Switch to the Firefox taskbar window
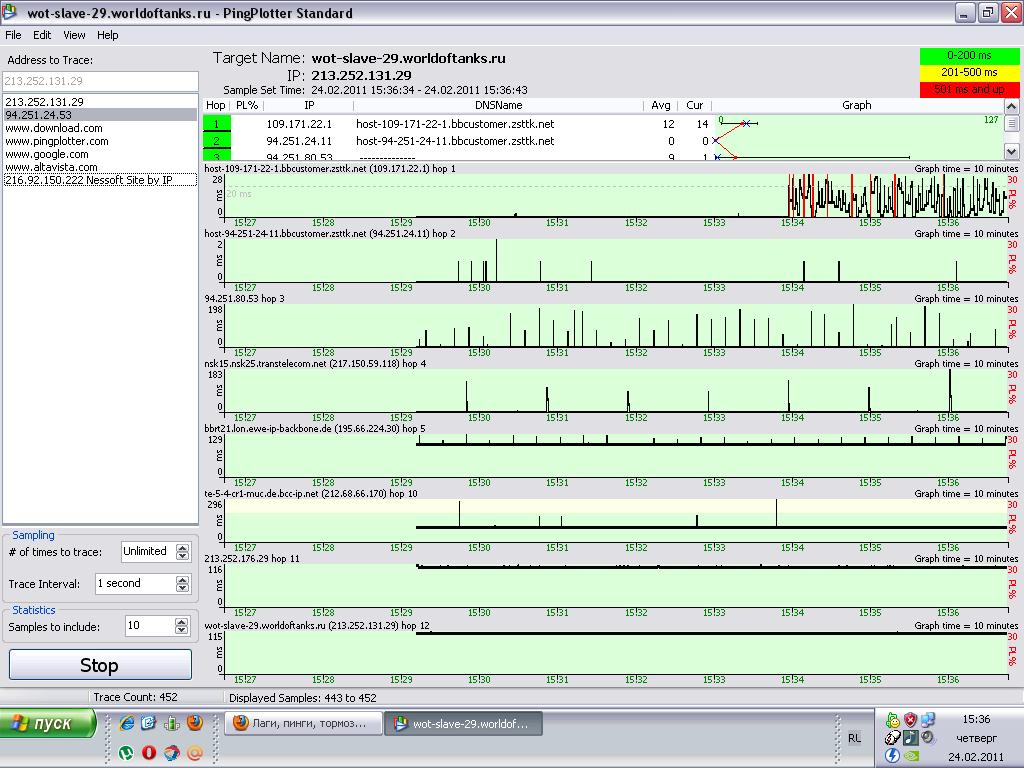 coord(302,723)
